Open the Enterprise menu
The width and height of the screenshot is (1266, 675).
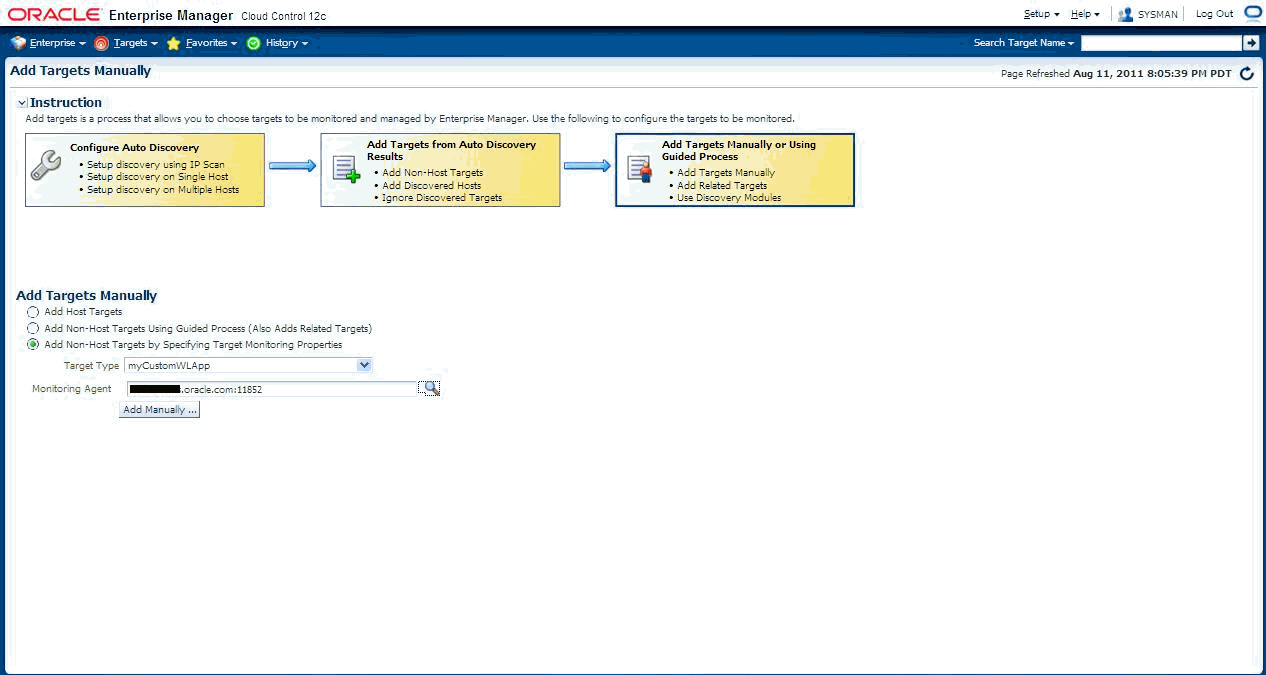[57, 43]
